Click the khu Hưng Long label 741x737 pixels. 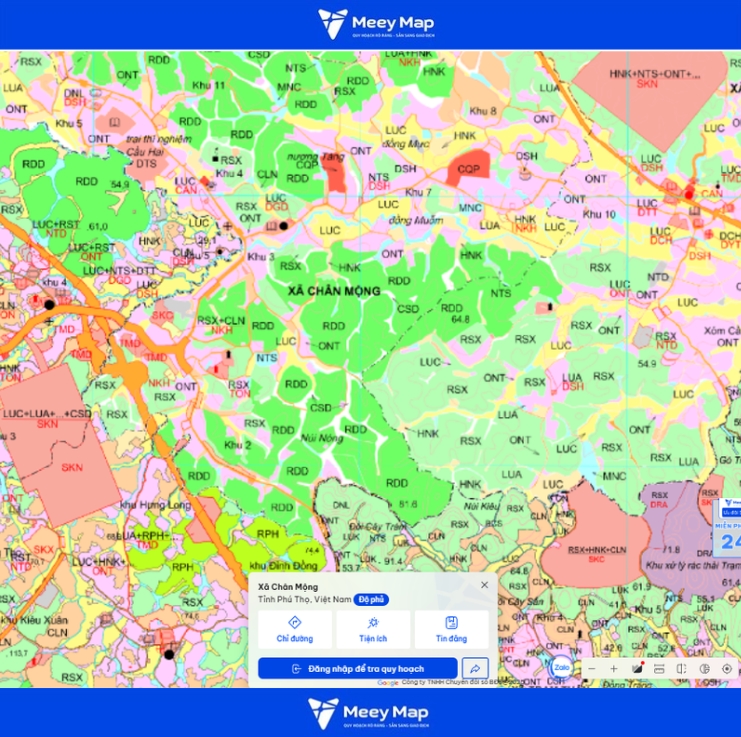point(155,505)
